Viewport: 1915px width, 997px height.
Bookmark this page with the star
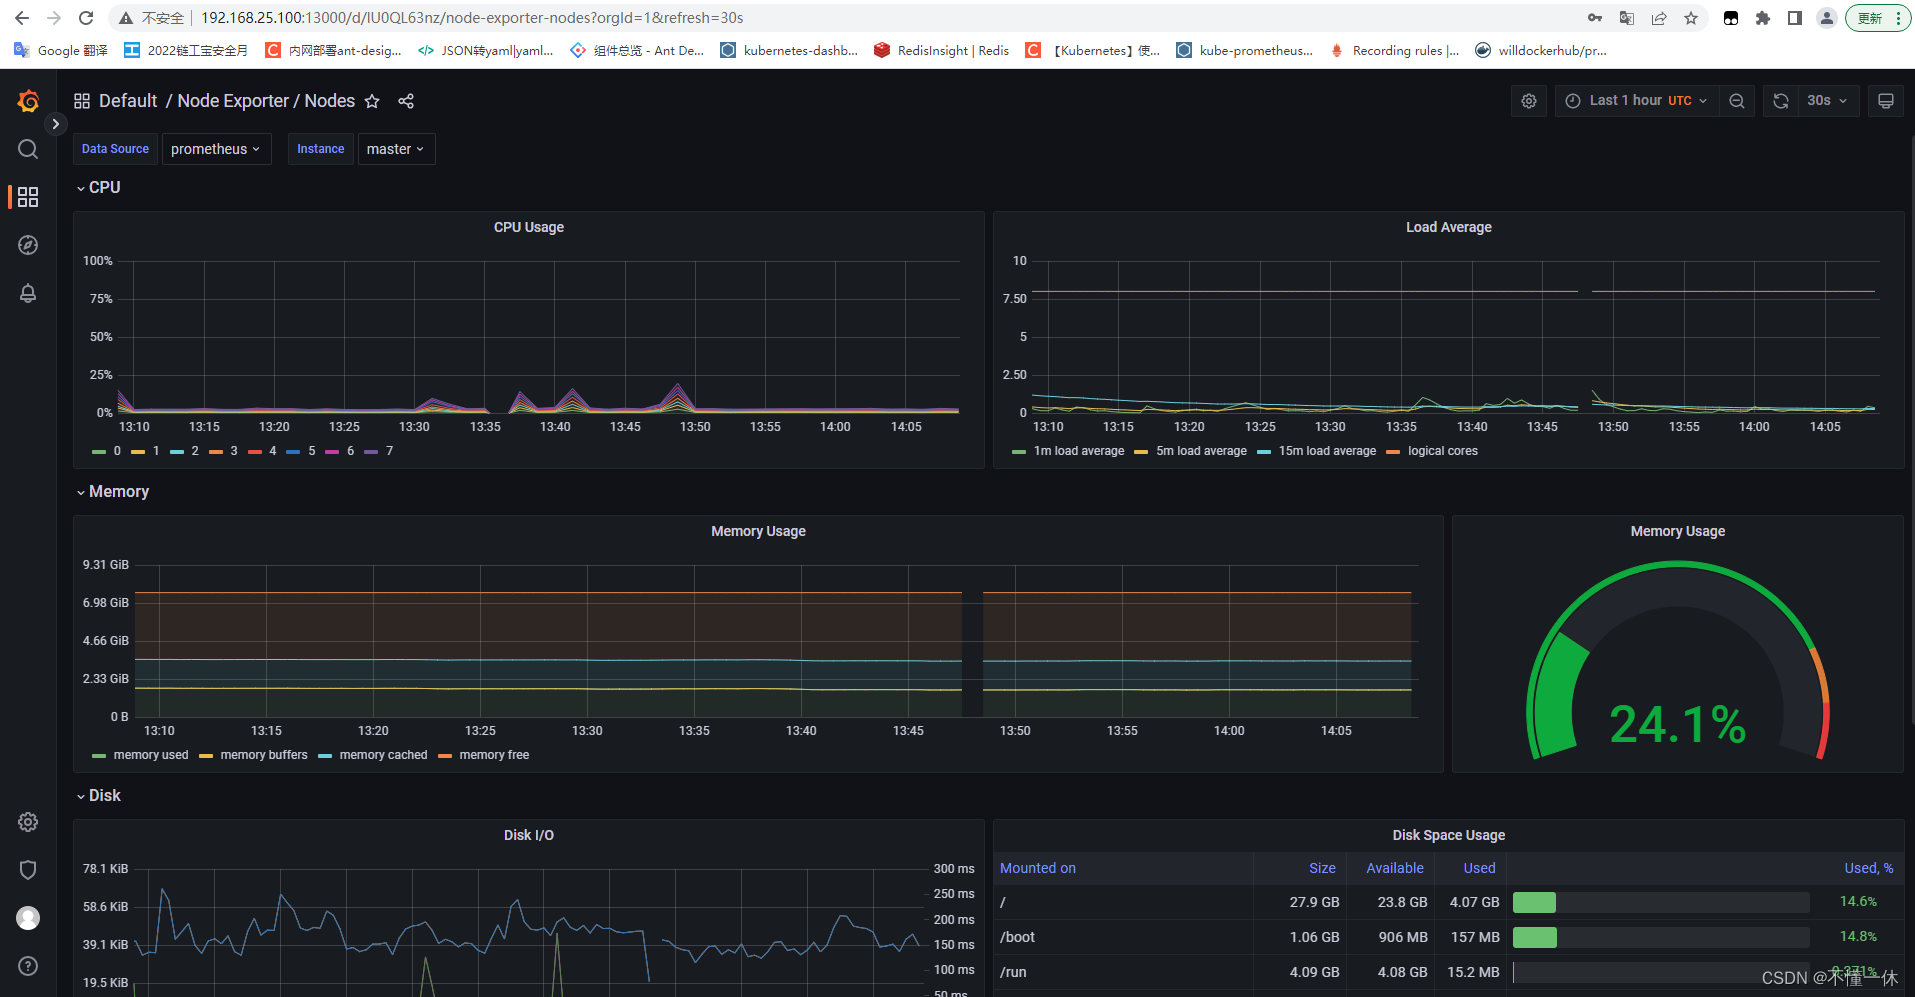(1691, 18)
